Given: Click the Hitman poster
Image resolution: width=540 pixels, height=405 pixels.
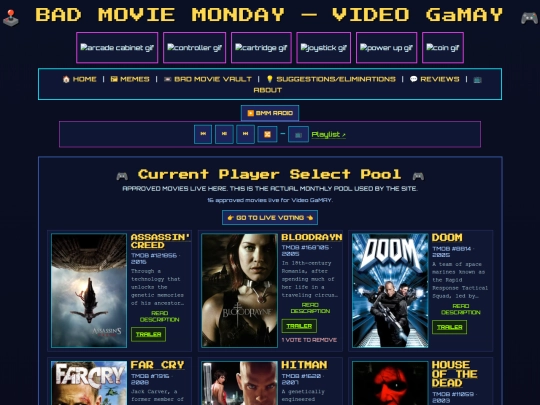Looking at the screenshot, I should (239, 383).
